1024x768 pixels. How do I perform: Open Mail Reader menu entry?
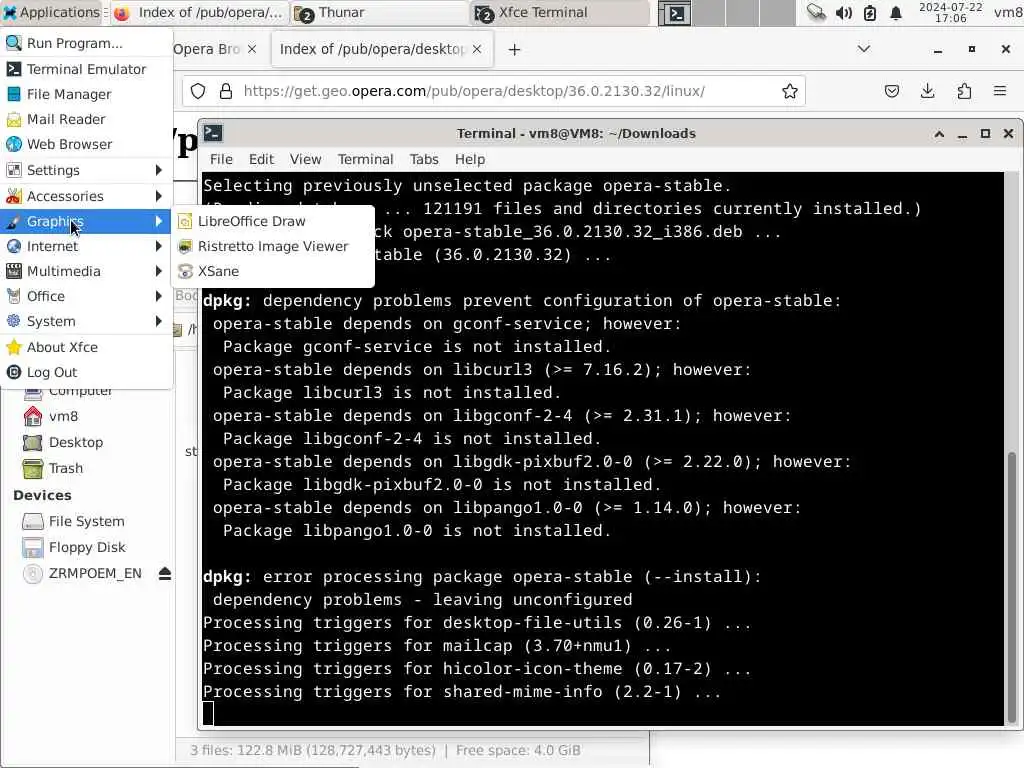tap(86, 119)
